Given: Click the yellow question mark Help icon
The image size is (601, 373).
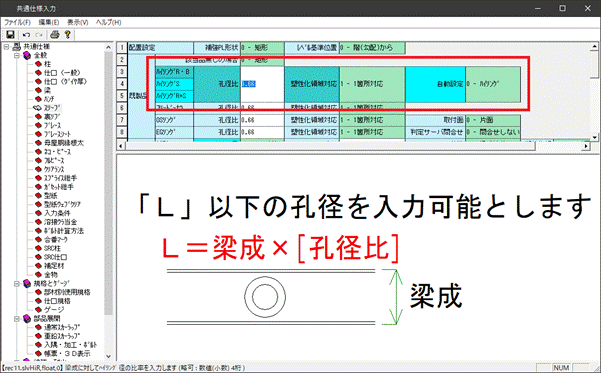Looking at the screenshot, I should click(x=68, y=35).
